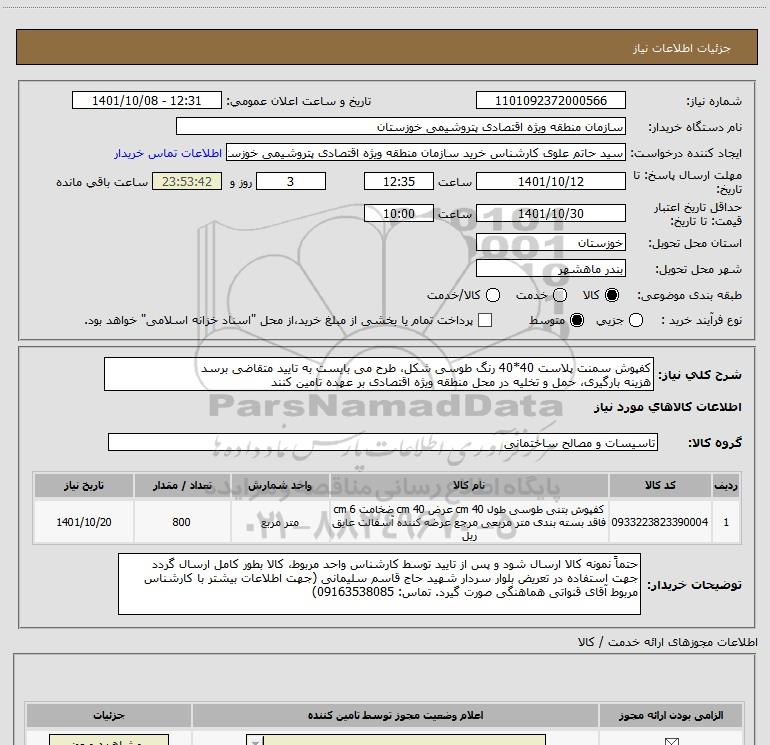Click the delivery city field بندر ماهشهر

click(550, 269)
